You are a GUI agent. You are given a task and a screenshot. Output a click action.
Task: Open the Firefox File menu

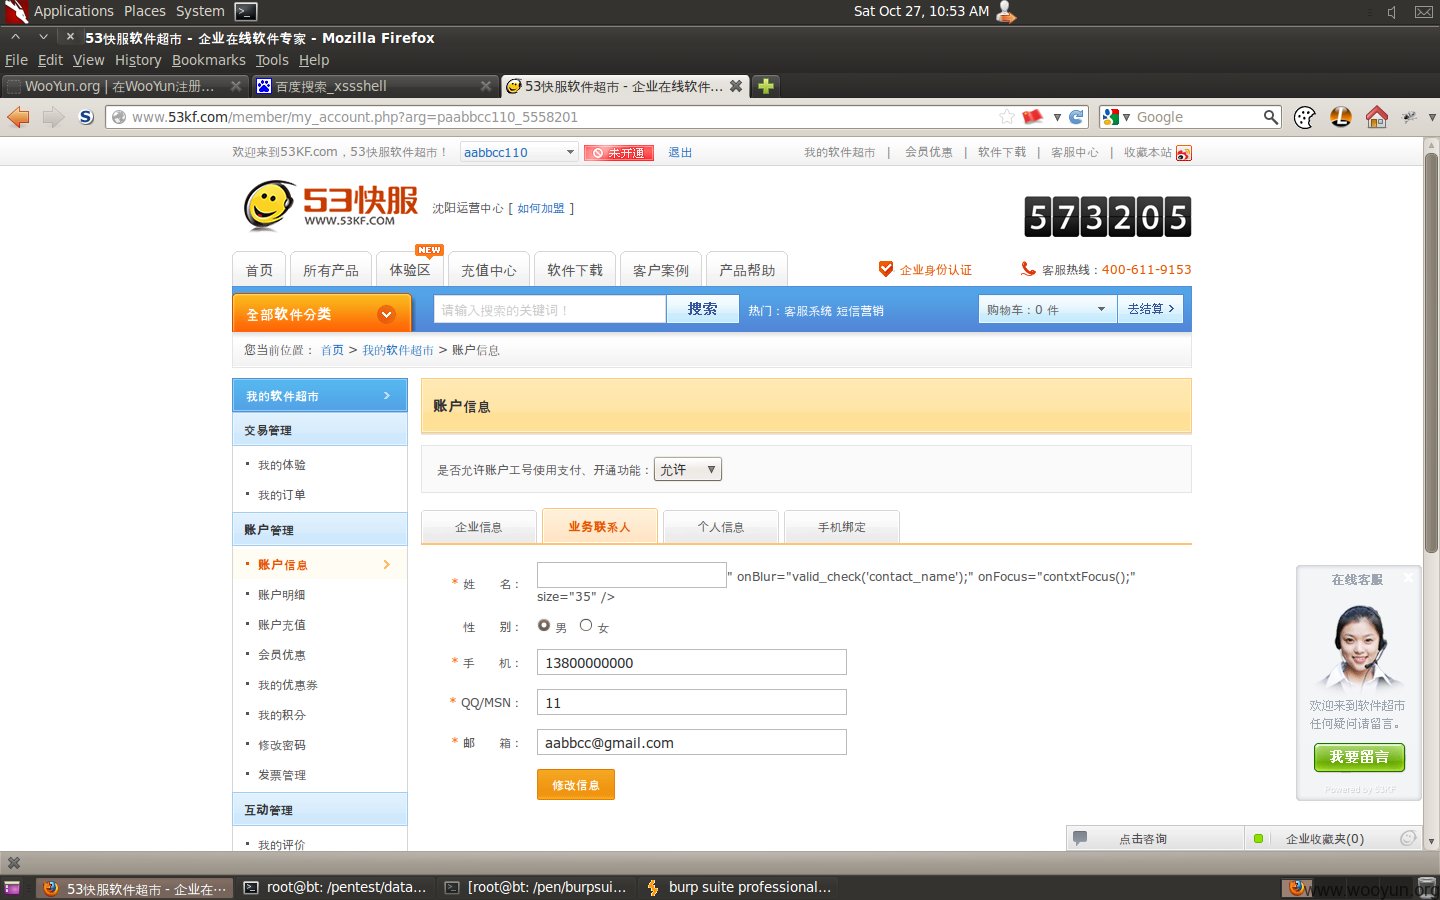click(16, 60)
